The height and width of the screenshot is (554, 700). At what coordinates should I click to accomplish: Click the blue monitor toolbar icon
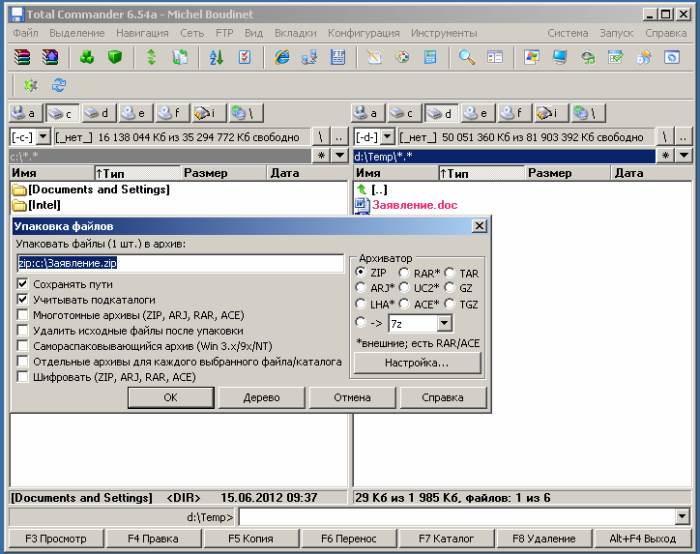(560, 57)
